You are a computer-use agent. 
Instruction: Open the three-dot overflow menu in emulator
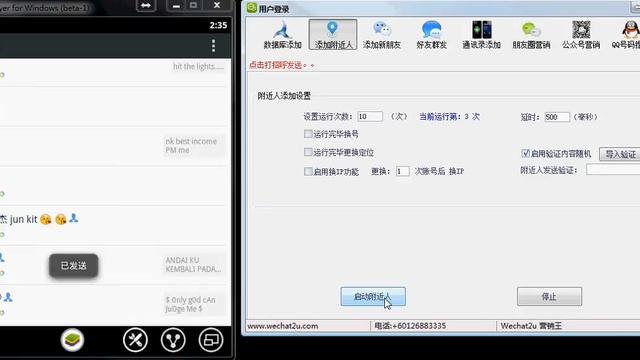pyautogui.click(x=213, y=46)
